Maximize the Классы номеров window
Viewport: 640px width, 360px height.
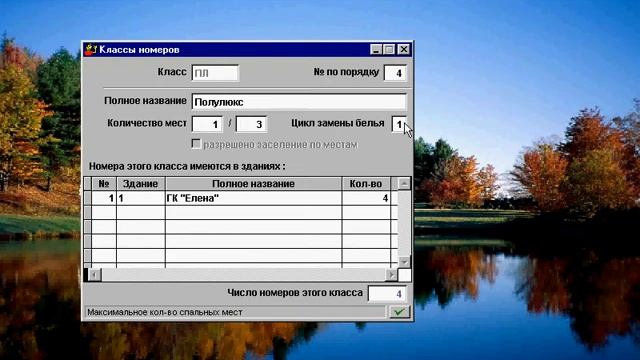pyautogui.click(x=389, y=49)
